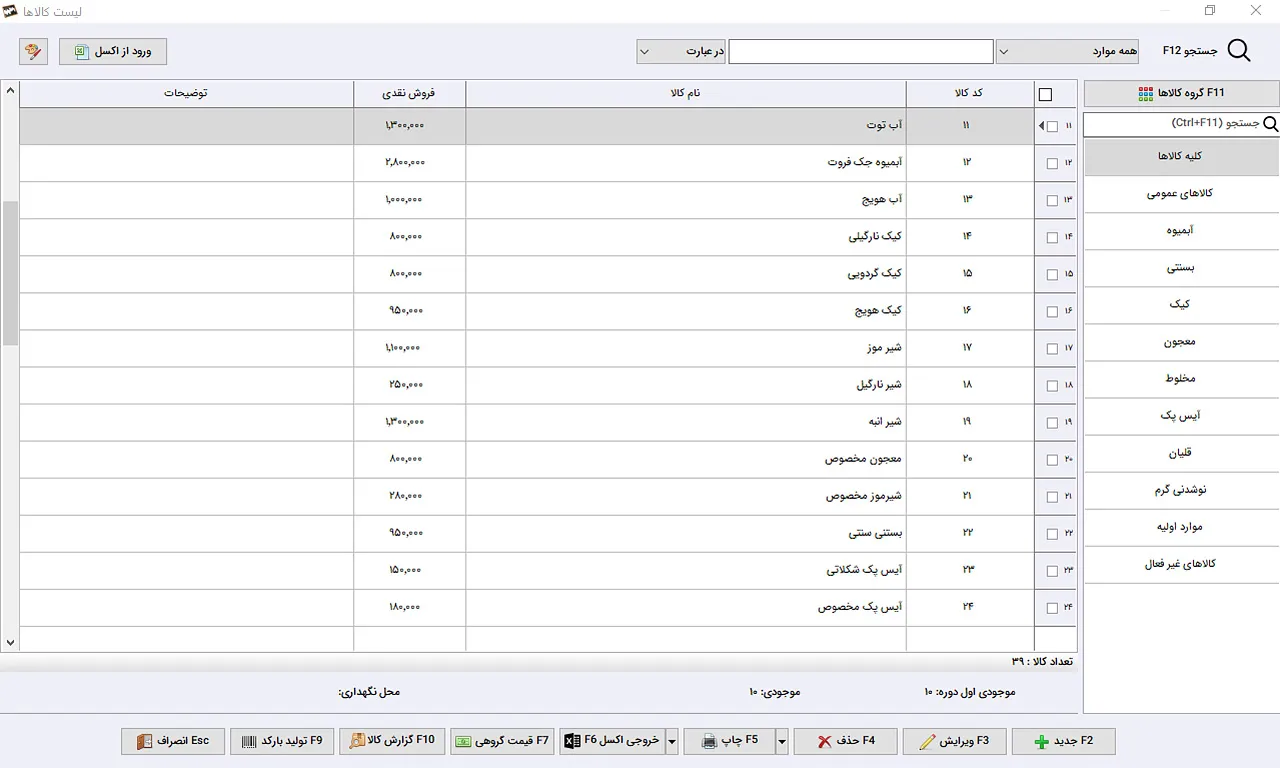Screen dimensions: 1280x768
Task: Sort by the فروش نقدی column header
Action: (409, 94)
